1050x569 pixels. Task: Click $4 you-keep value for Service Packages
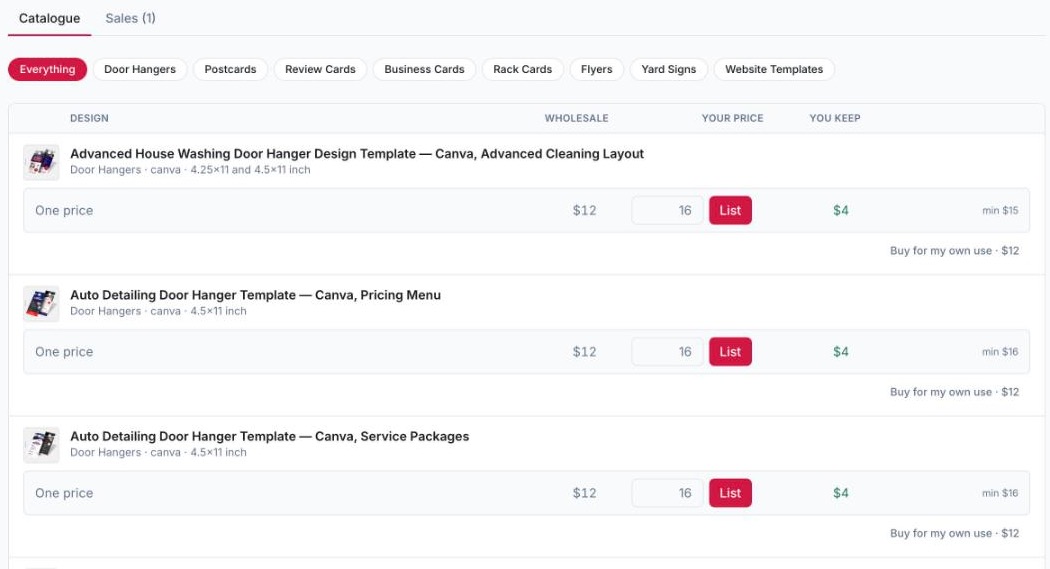point(841,493)
